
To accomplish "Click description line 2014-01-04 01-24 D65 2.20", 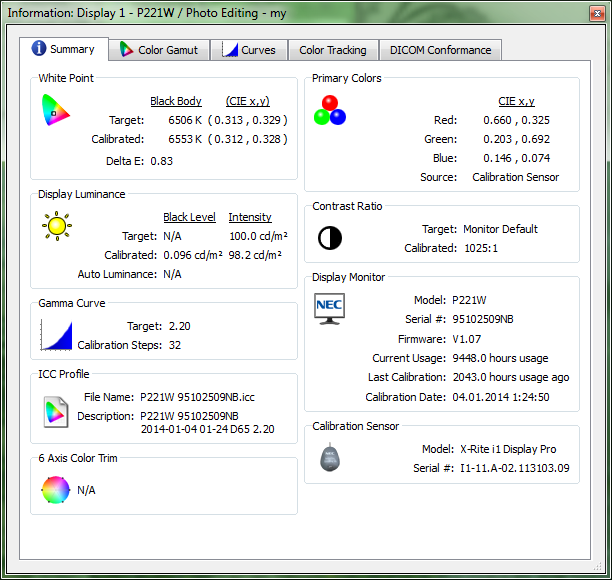I will [207, 429].
